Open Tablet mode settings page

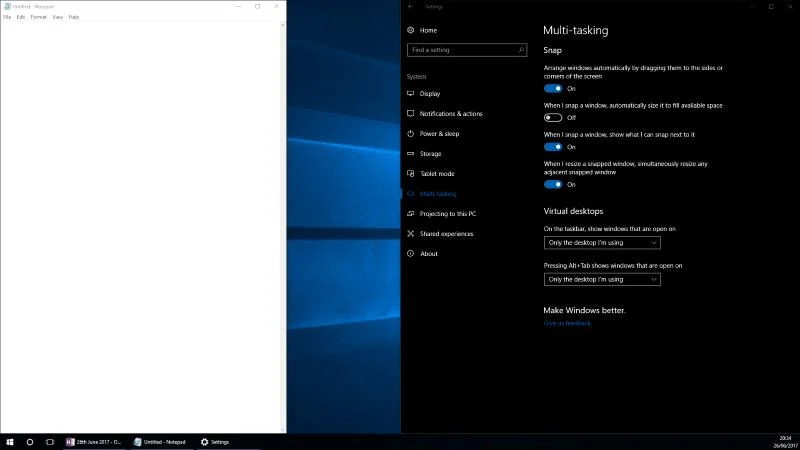tap(437, 173)
